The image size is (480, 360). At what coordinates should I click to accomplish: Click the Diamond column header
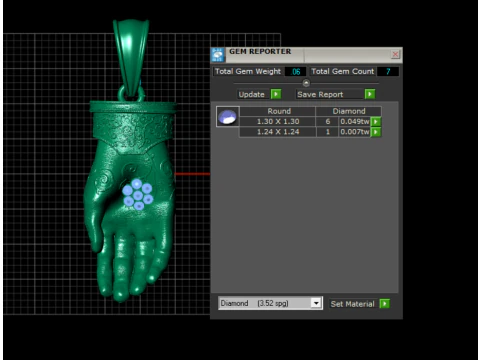349,111
